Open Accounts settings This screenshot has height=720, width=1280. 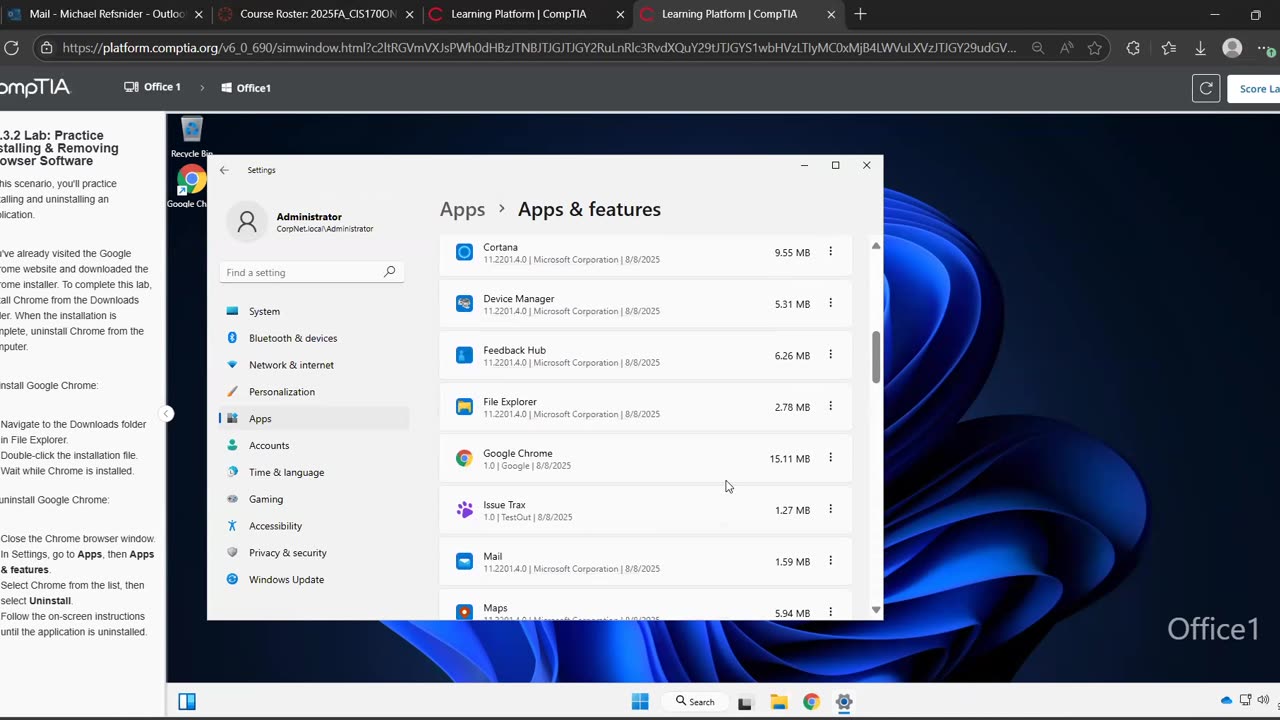pos(314,446)
